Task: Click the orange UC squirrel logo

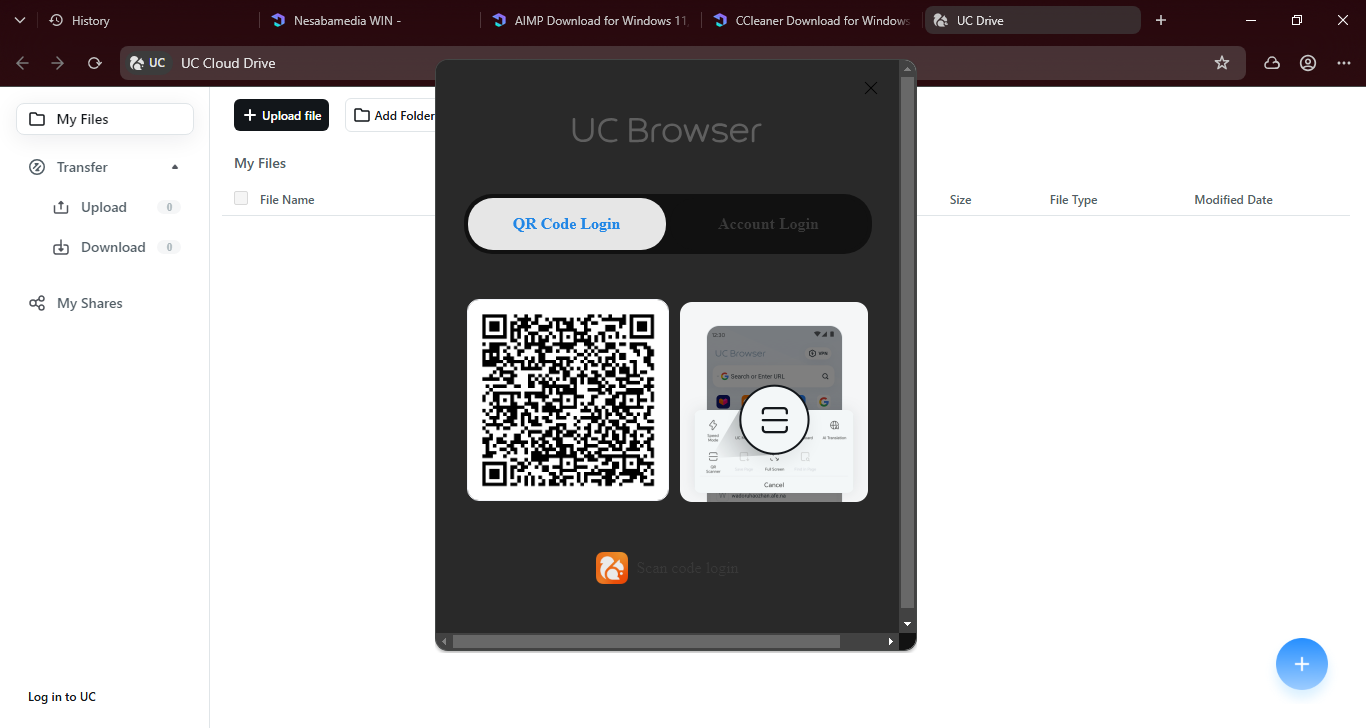Action: point(612,568)
